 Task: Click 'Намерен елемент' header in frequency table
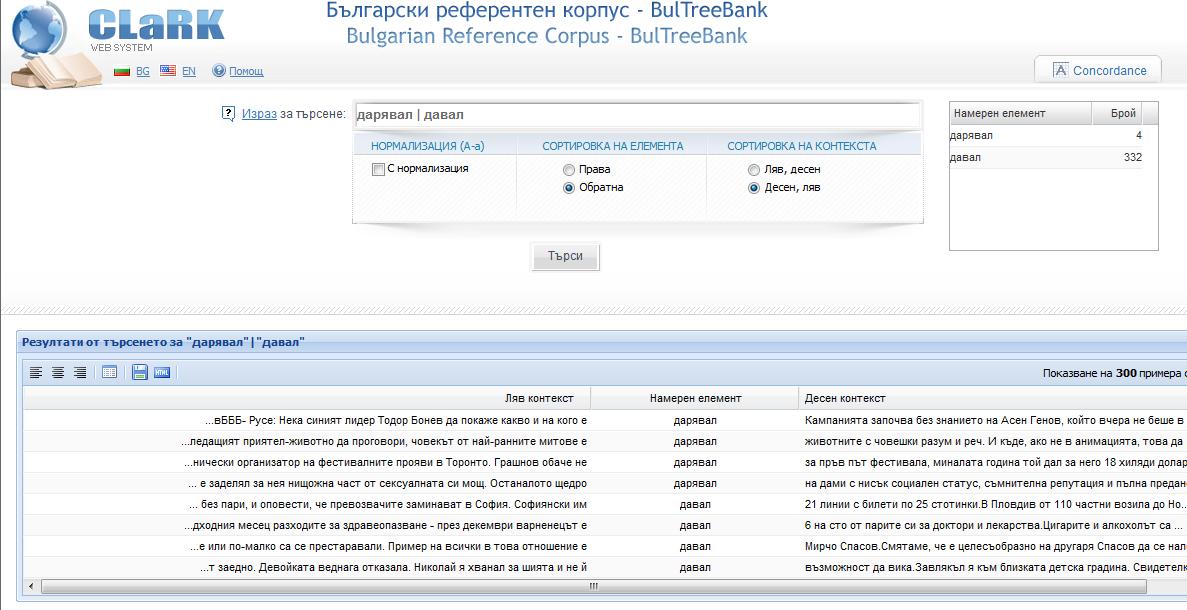pos(1020,114)
